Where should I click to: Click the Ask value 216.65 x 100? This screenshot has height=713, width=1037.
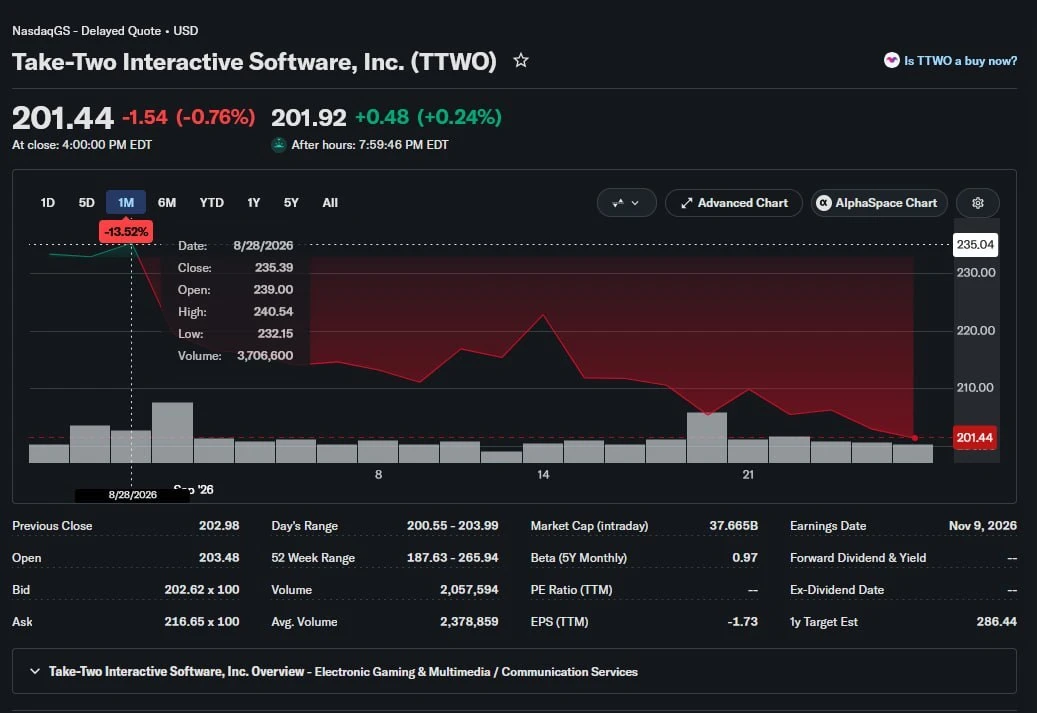(x=202, y=622)
